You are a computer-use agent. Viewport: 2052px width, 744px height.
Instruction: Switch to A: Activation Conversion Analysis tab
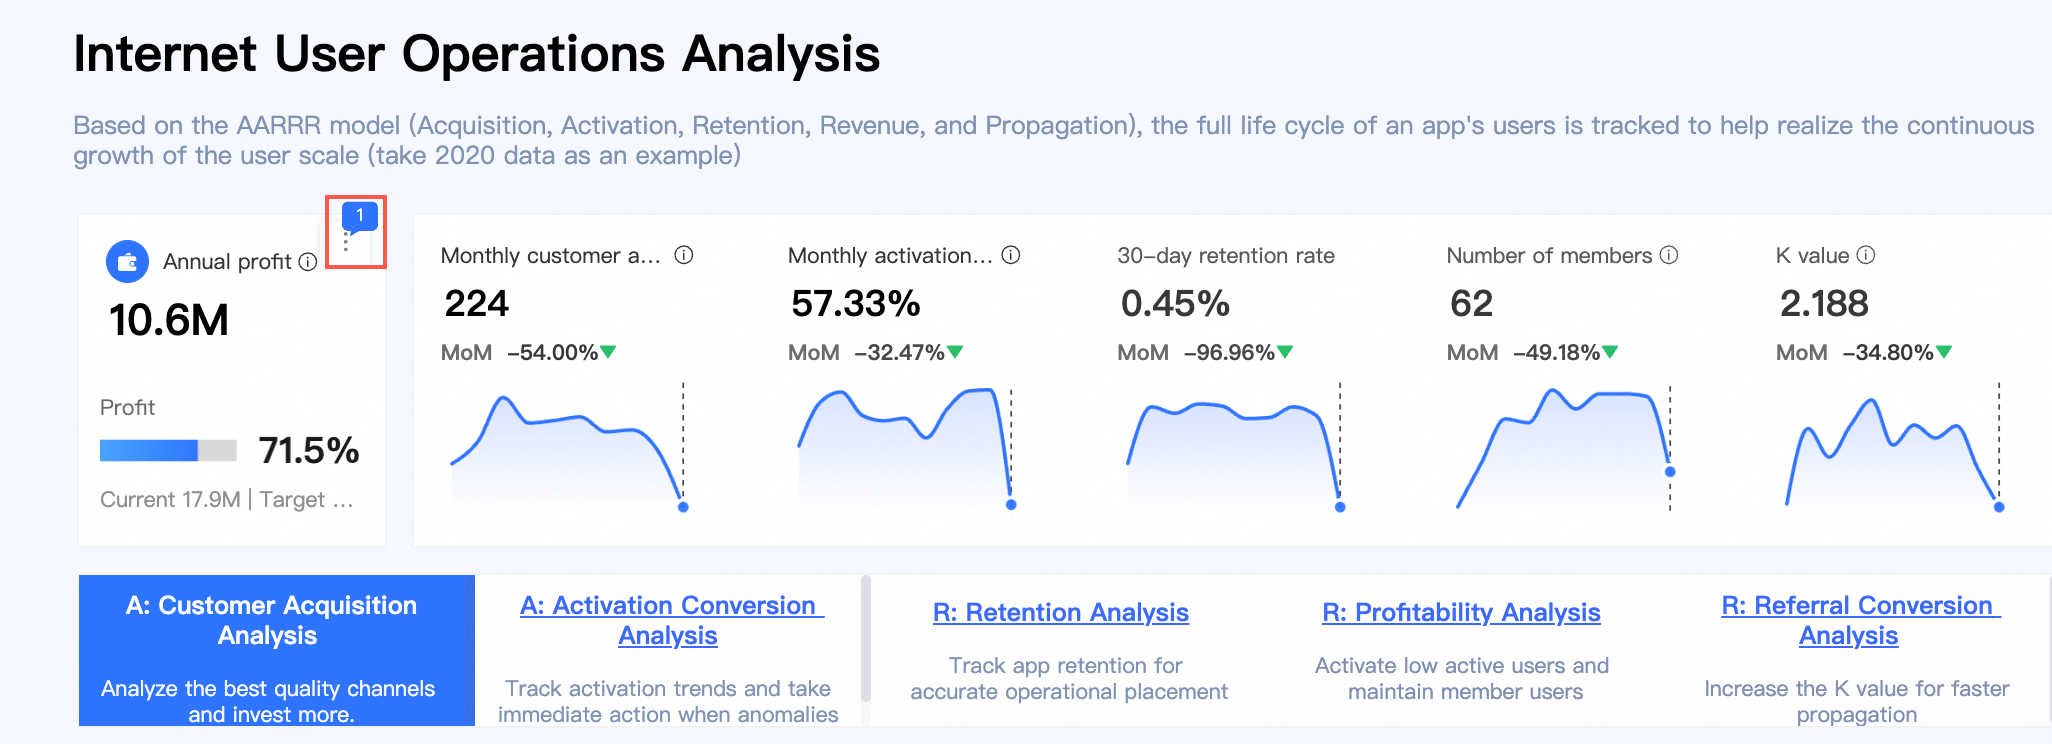[668, 620]
